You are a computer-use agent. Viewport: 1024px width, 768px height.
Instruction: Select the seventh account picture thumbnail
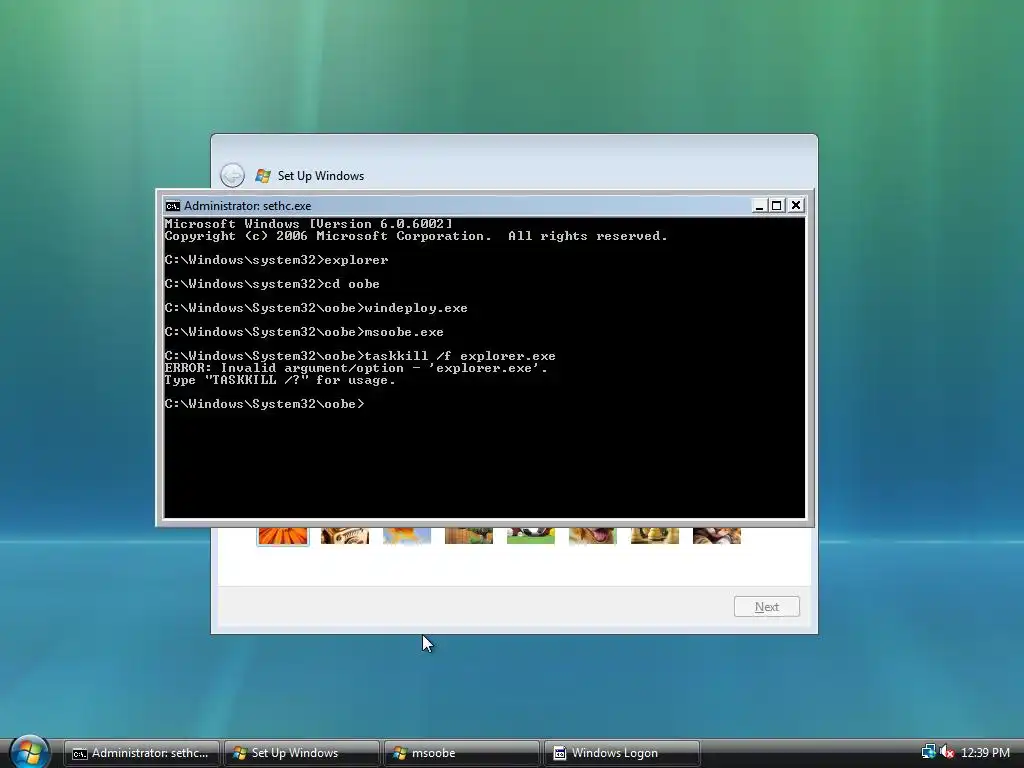tap(655, 536)
